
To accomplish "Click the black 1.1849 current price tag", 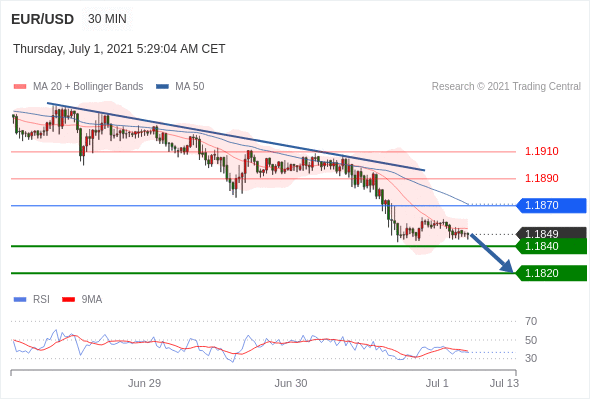I will point(552,233).
